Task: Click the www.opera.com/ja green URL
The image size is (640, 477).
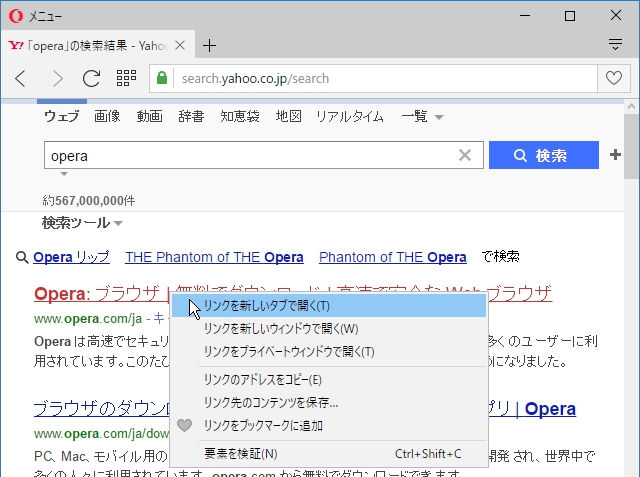Action: click(x=88, y=318)
